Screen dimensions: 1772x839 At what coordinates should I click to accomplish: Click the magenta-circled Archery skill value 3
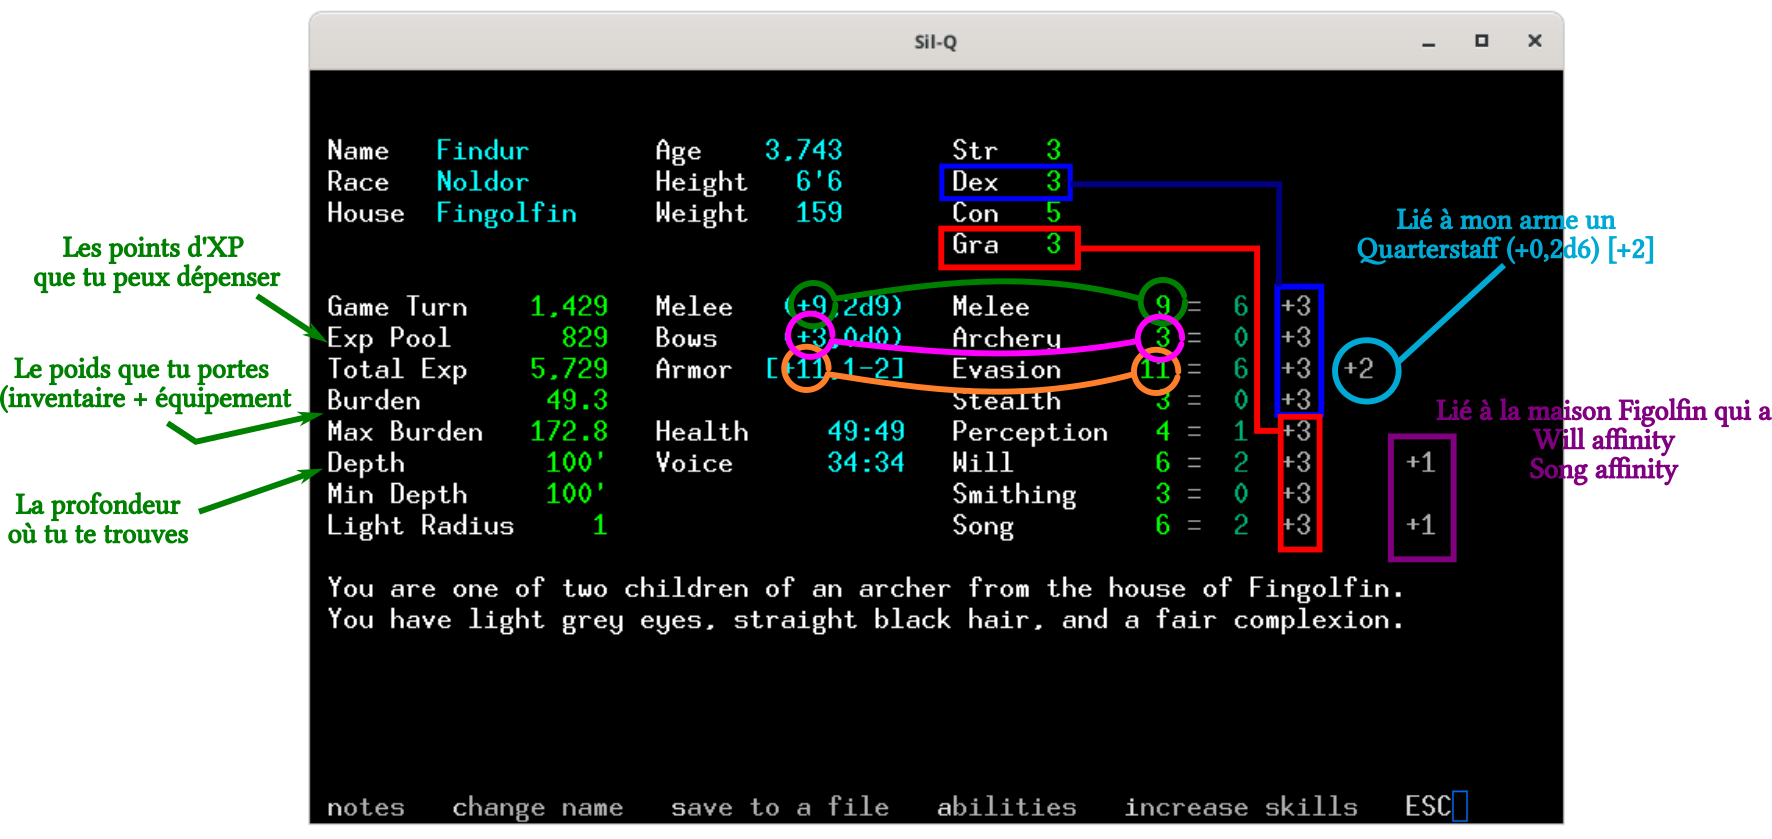pyautogui.click(x=1162, y=337)
